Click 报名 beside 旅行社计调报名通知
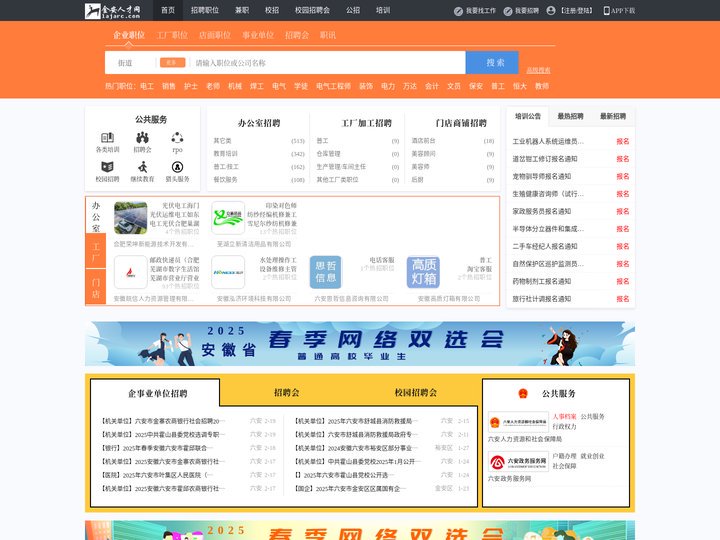The height and width of the screenshot is (540, 720). [623, 299]
